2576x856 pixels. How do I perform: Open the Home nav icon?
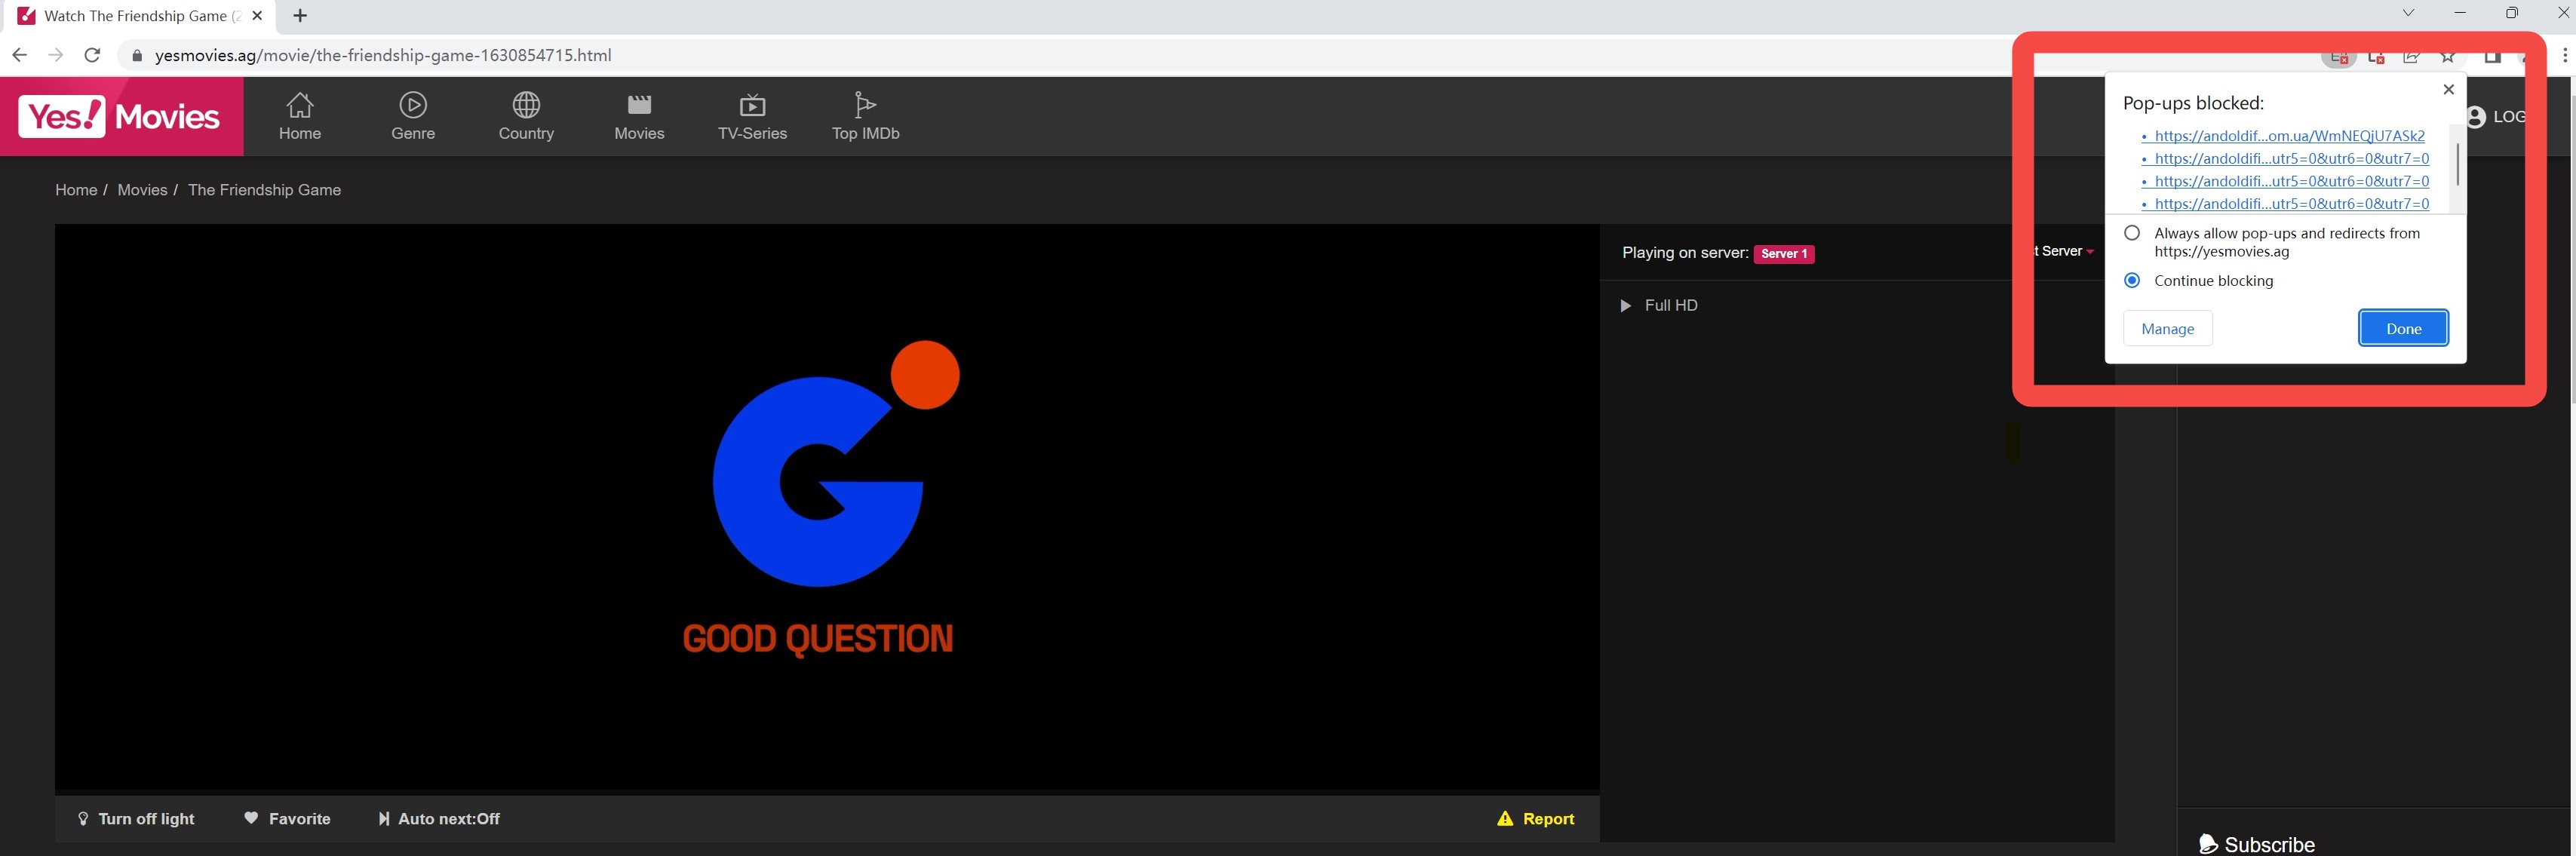click(x=300, y=105)
